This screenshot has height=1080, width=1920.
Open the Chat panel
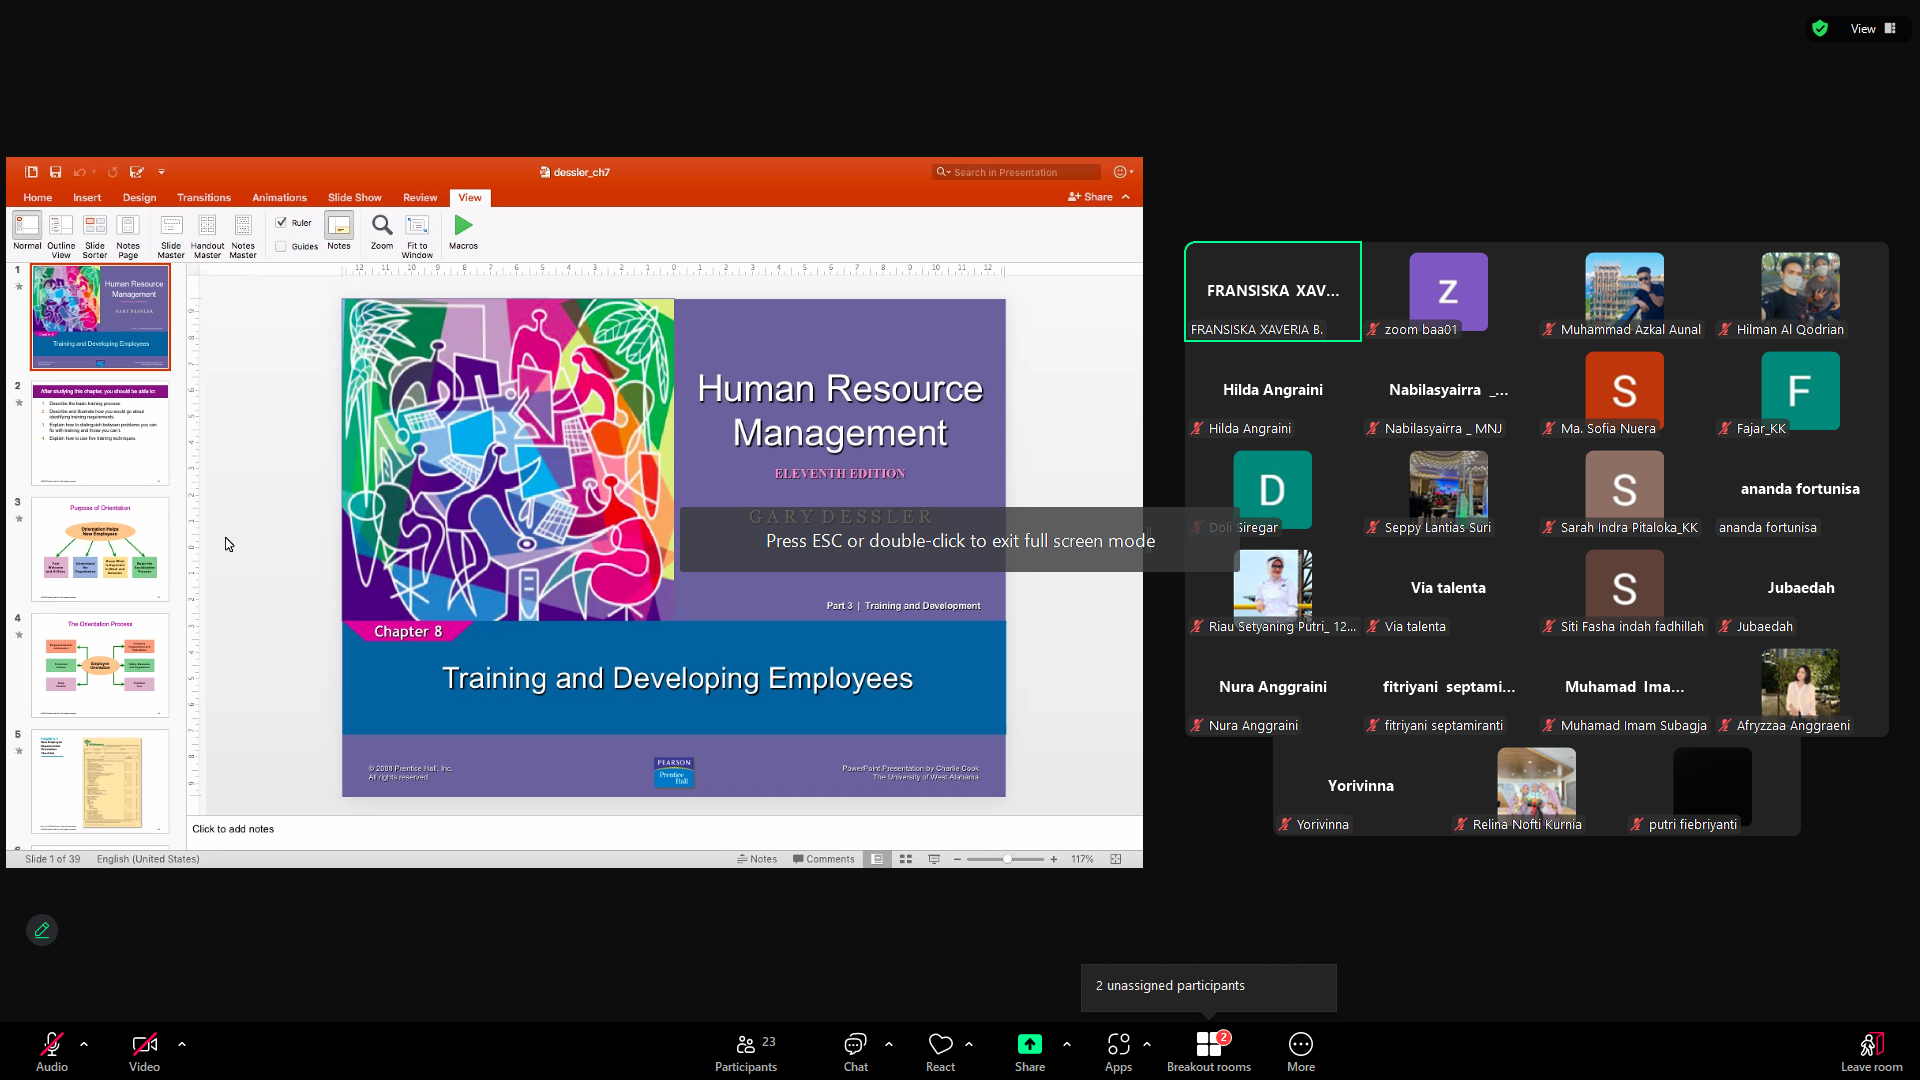coord(856,1052)
